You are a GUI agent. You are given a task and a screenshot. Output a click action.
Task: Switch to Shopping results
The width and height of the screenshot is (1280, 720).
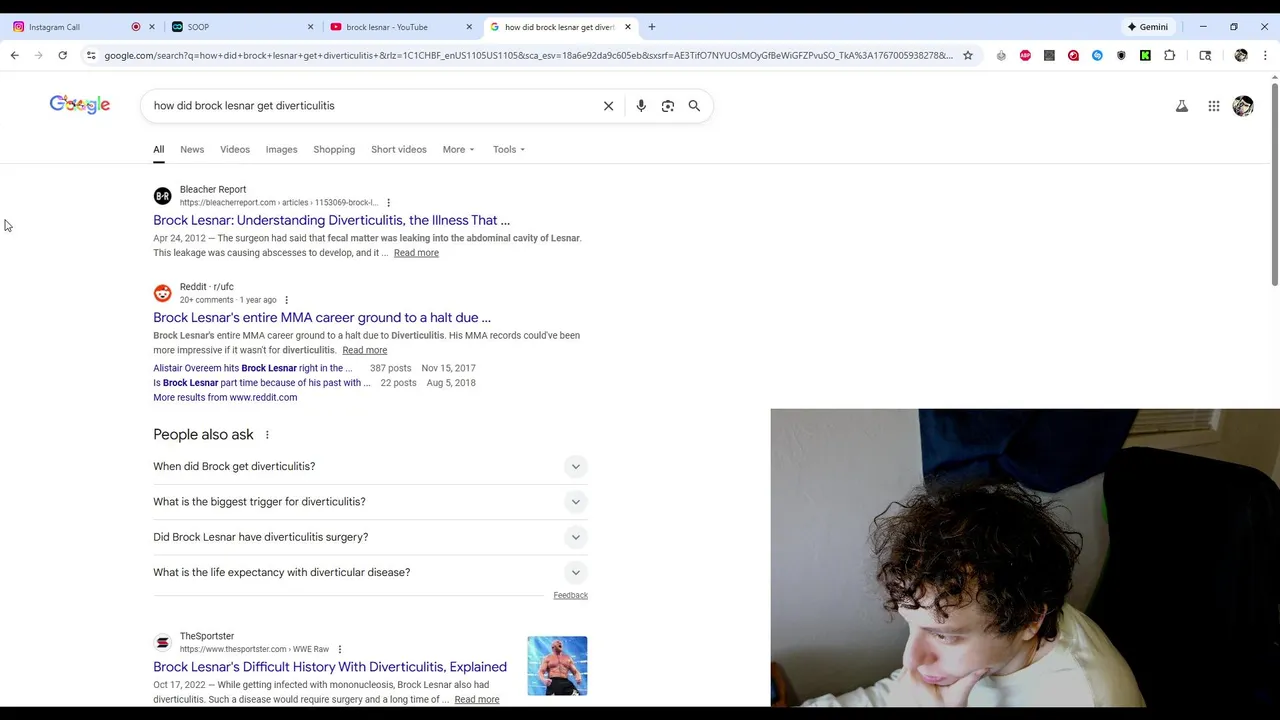click(334, 149)
